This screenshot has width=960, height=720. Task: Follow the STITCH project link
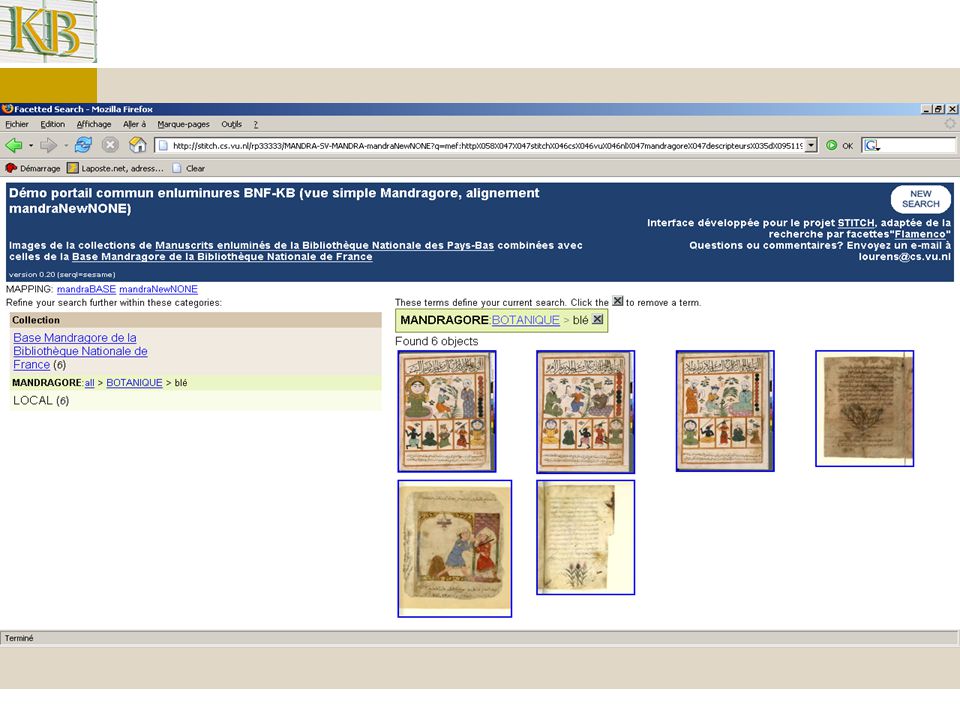pyautogui.click(x=855, y=223)
